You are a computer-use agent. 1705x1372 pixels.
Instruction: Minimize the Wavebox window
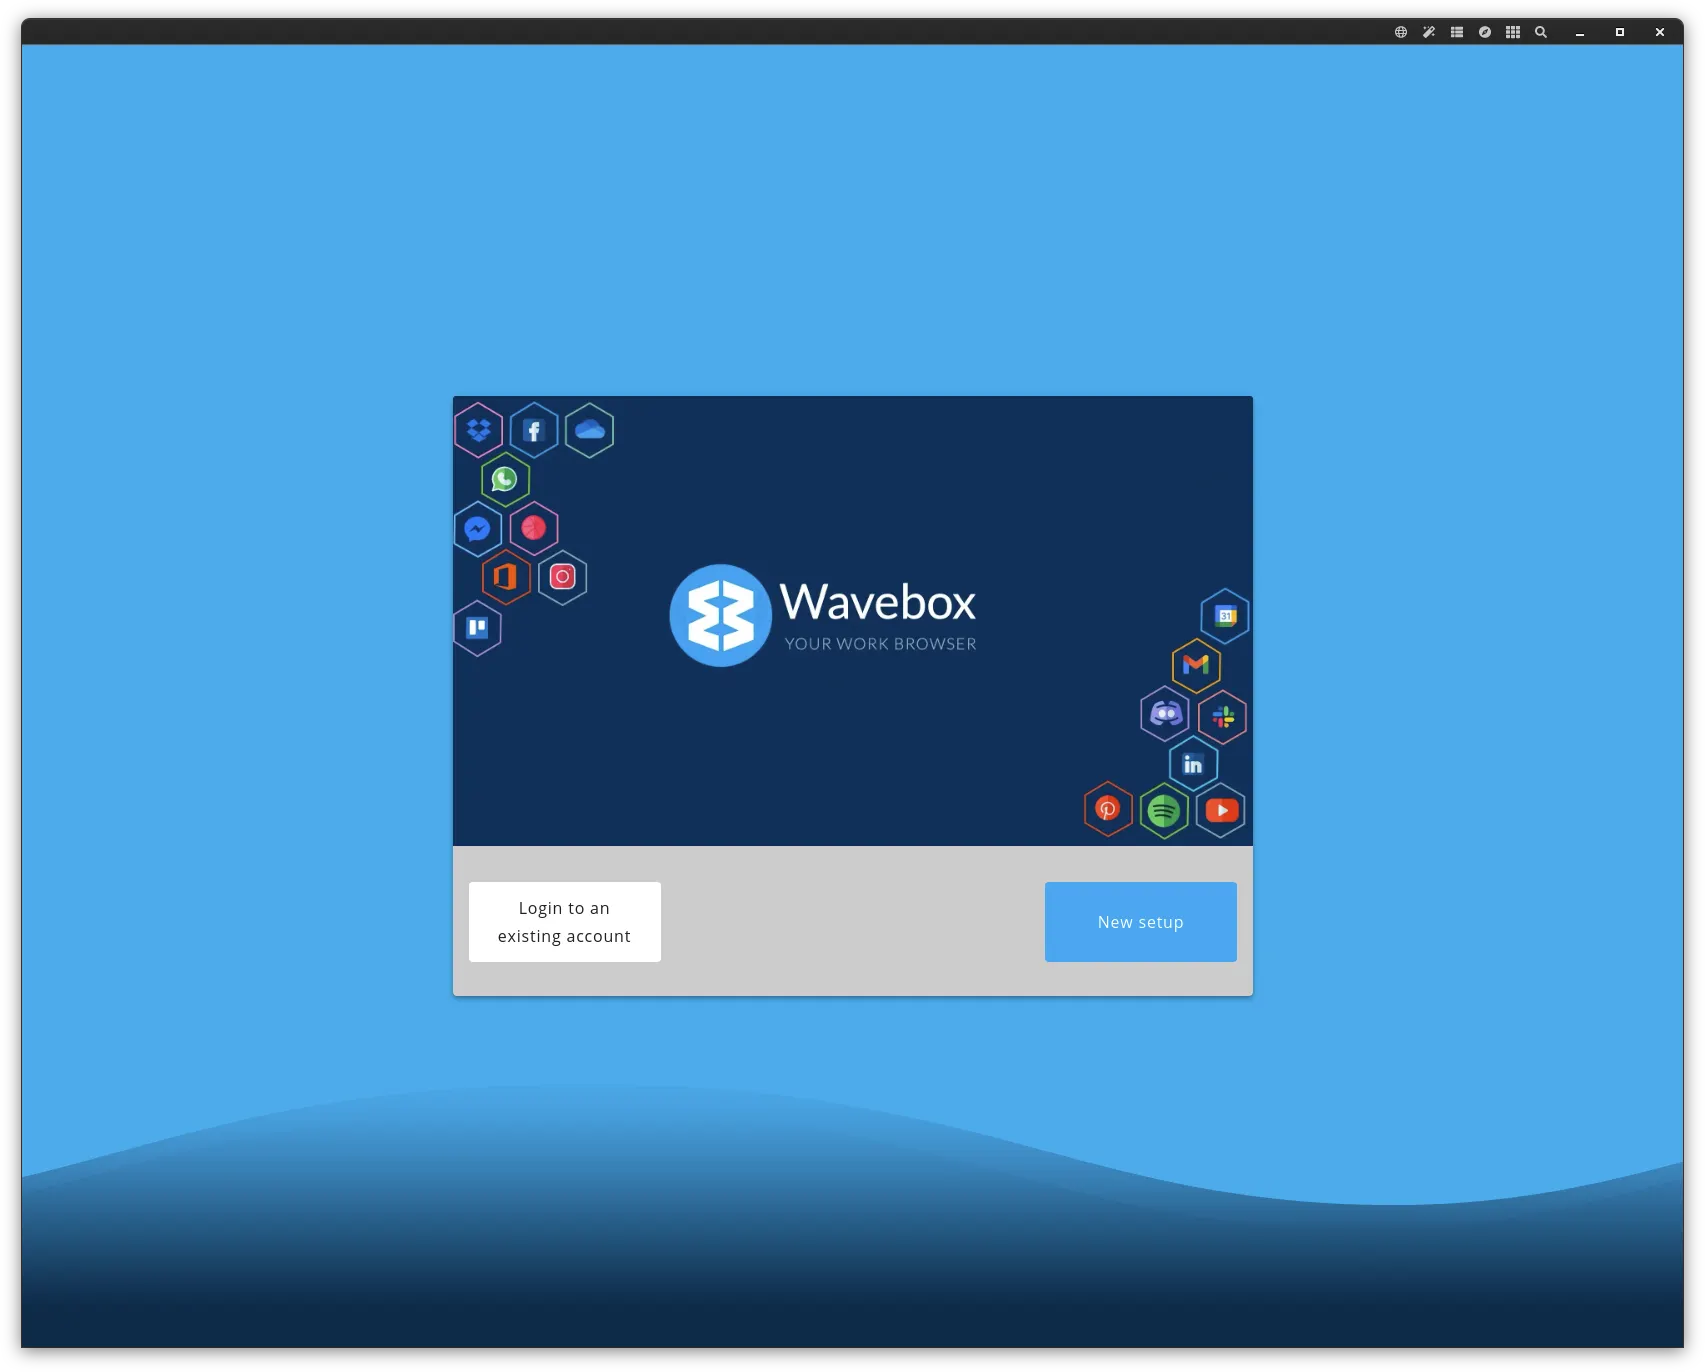coord(1580,33)
